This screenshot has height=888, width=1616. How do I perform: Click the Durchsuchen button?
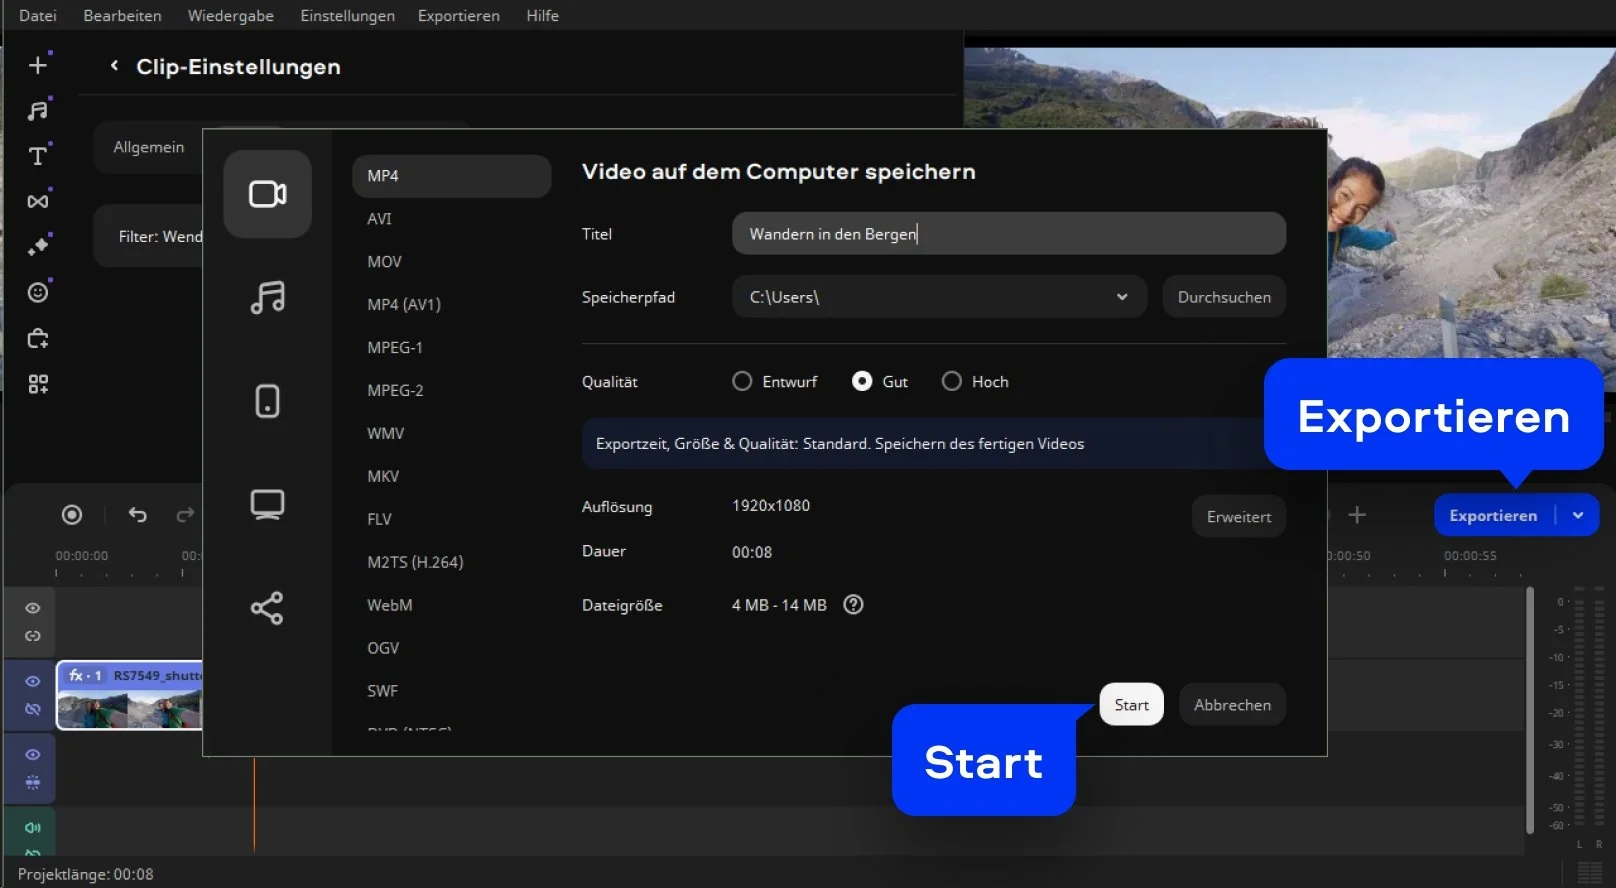click(1223, 297)
